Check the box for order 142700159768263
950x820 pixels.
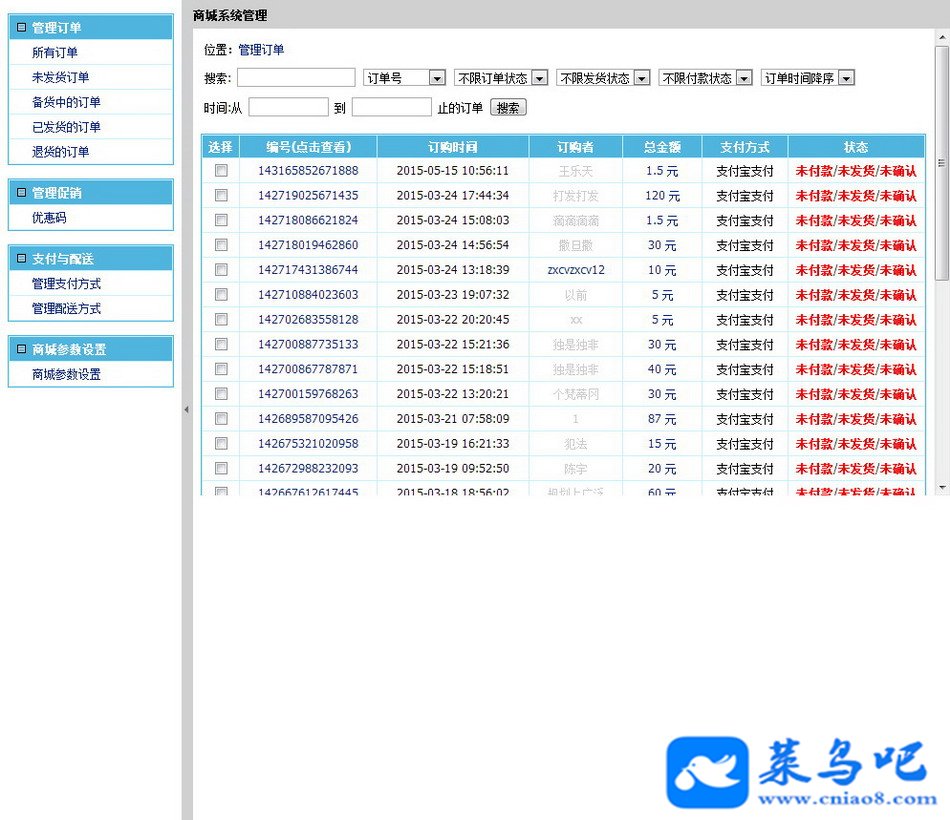[x=221, y=394]
